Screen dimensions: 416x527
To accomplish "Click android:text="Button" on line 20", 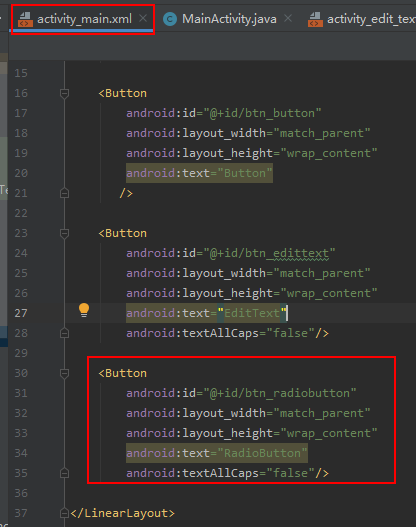I will point(199,173).
